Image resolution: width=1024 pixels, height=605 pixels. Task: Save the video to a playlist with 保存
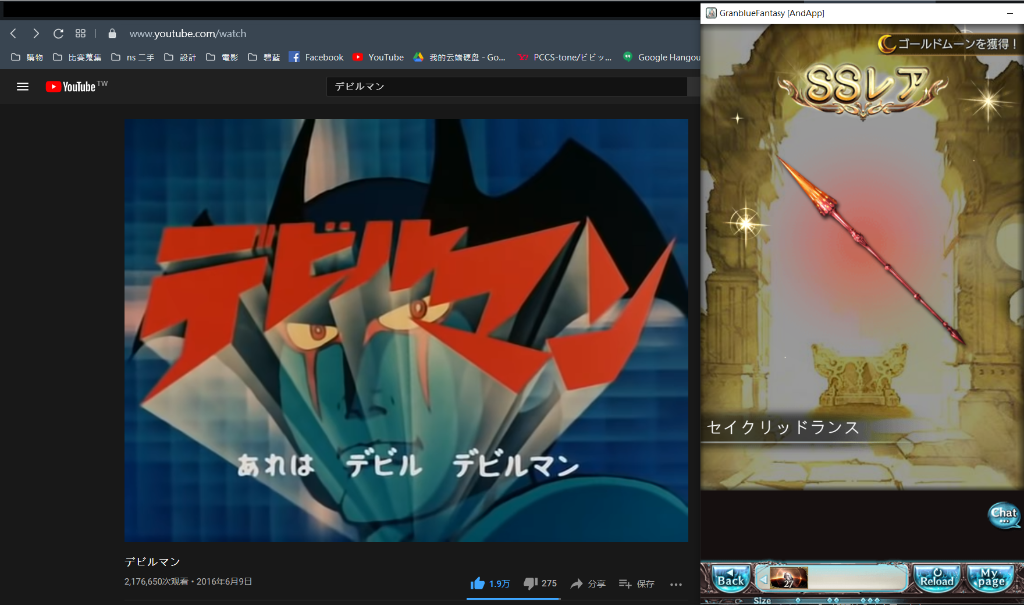tap(637, 583)
